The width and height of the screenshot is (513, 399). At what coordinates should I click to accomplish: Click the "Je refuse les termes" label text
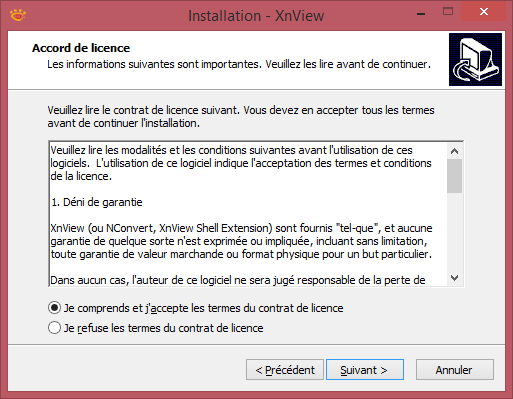click(163, 328)
